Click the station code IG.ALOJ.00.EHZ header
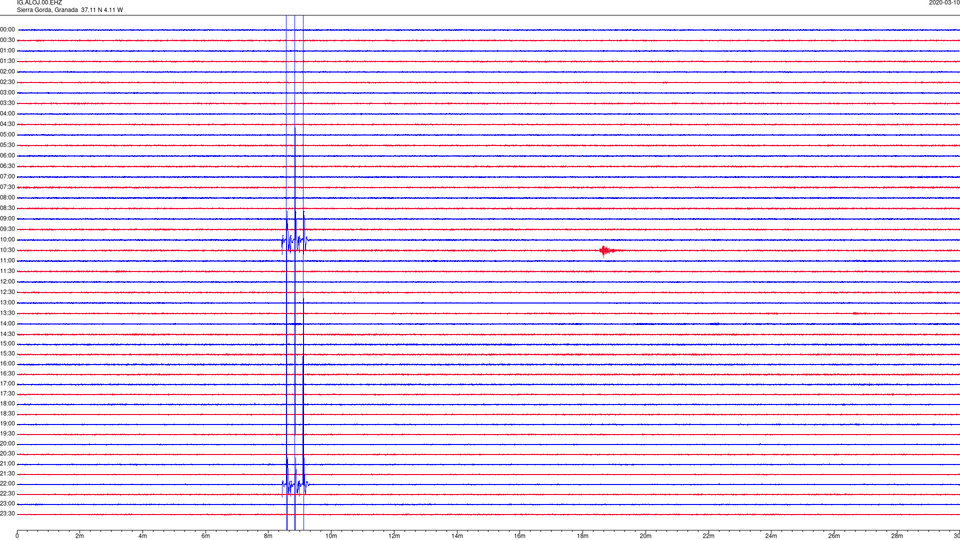Screen dimensions: 960x540 pos(39,2)
